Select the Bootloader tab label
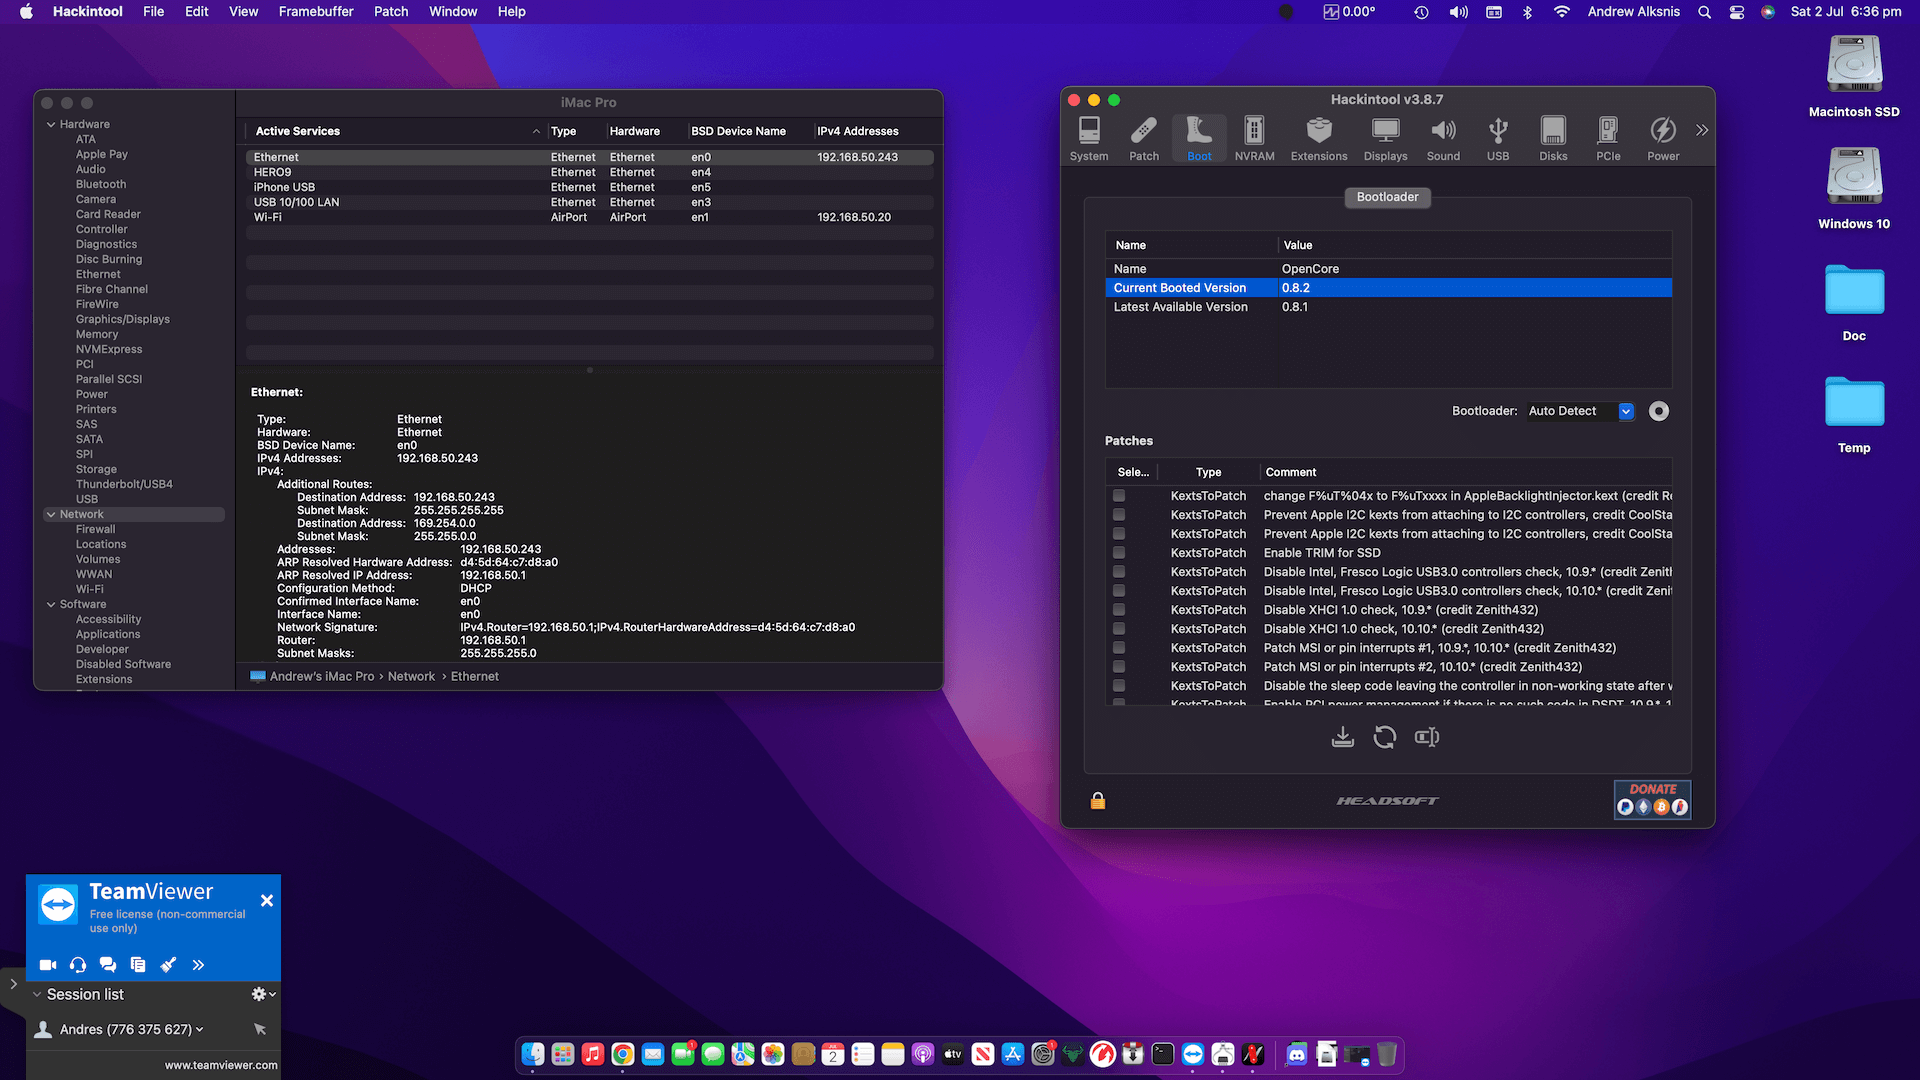The height and width of the screenshot is (1080, 1920). coord(1387,197)
